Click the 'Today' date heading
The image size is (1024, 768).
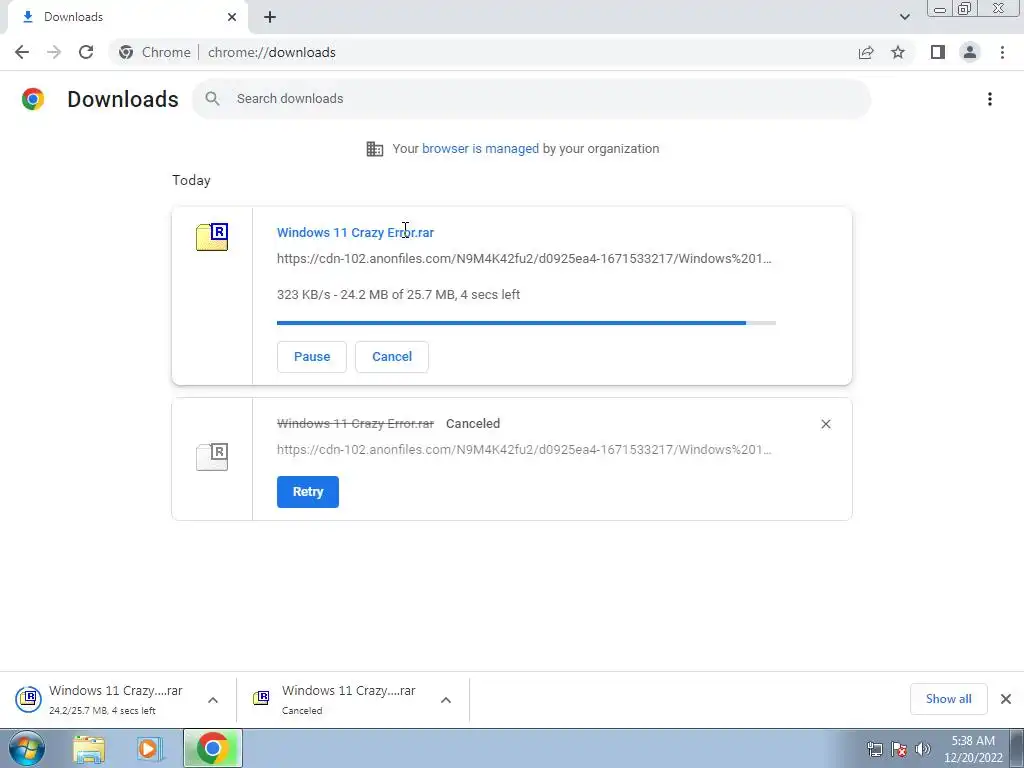(x=191, y=180)
